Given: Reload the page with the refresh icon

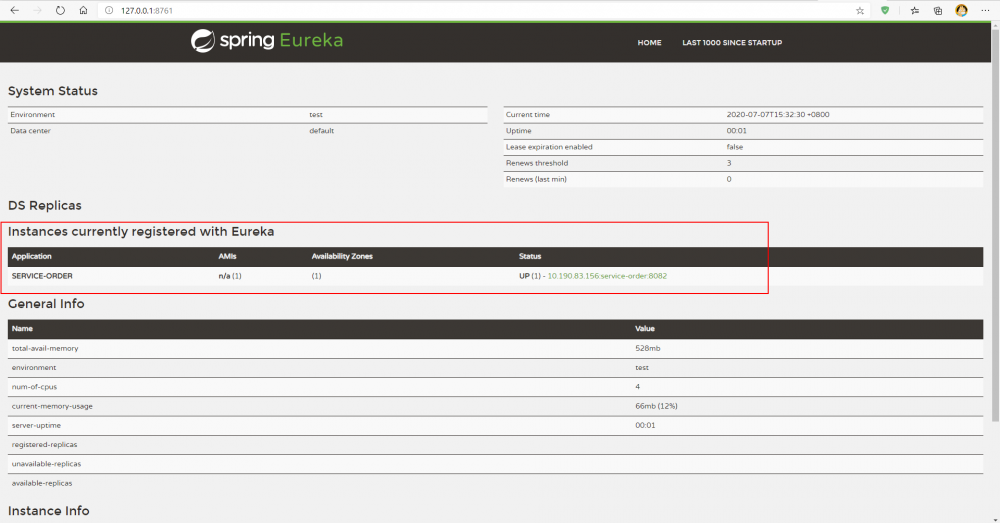Looking at the screenshot, I should [x=60, y=10].
